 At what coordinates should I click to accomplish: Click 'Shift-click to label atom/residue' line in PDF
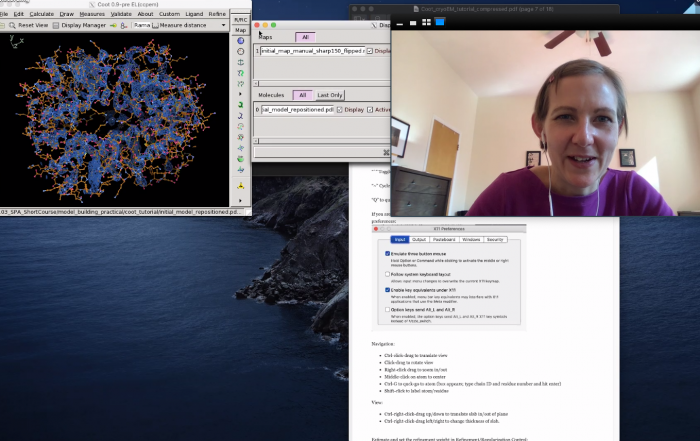(x=416, y=391)
